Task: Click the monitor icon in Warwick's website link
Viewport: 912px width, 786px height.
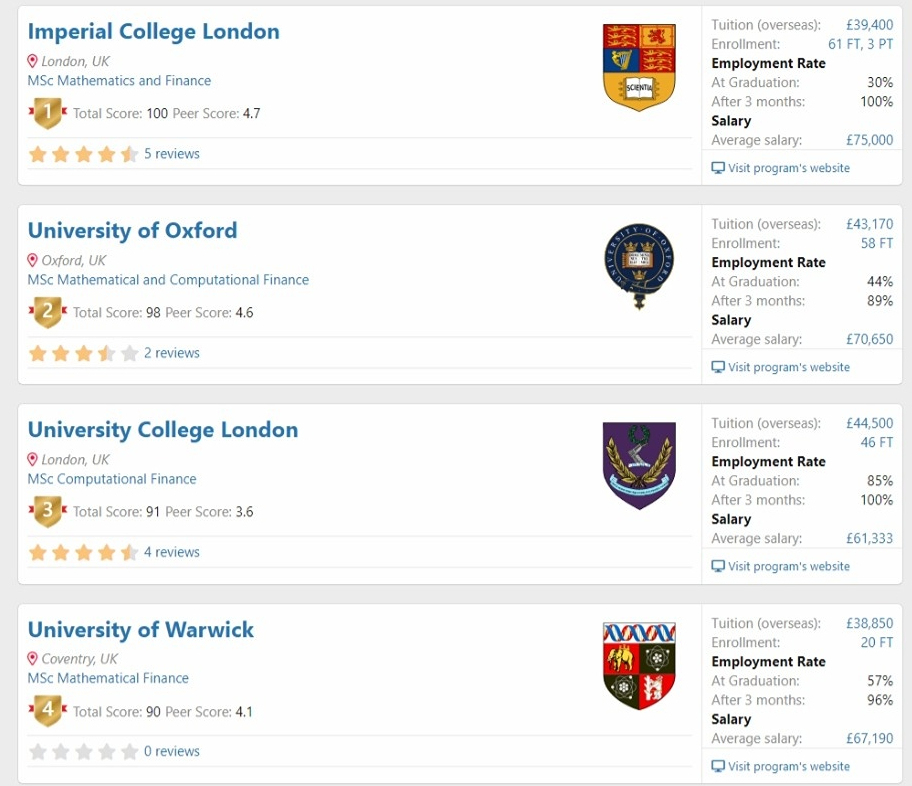Action: (x=718, y=766)
